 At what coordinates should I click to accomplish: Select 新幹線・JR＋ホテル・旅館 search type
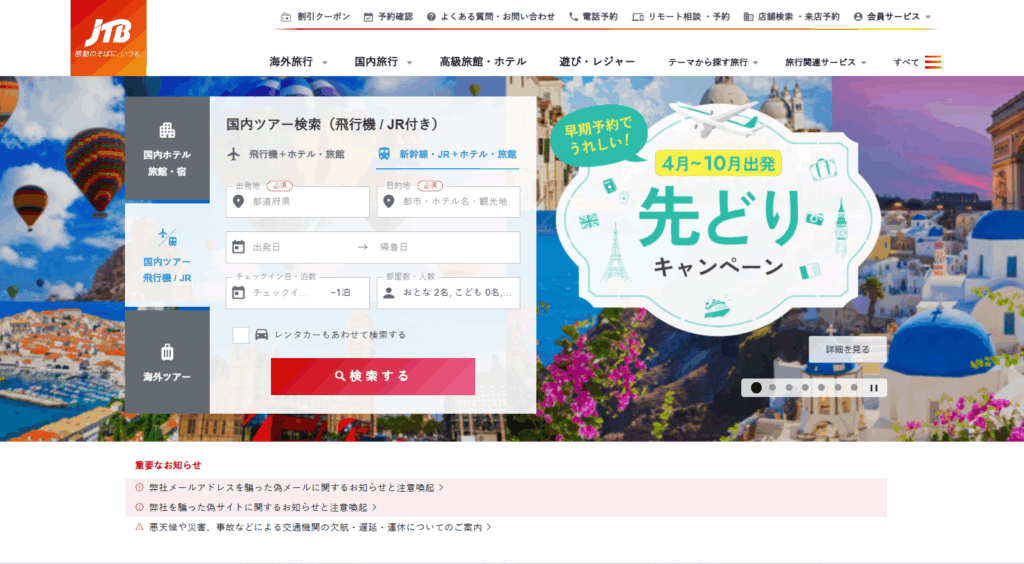coord(448,155)
